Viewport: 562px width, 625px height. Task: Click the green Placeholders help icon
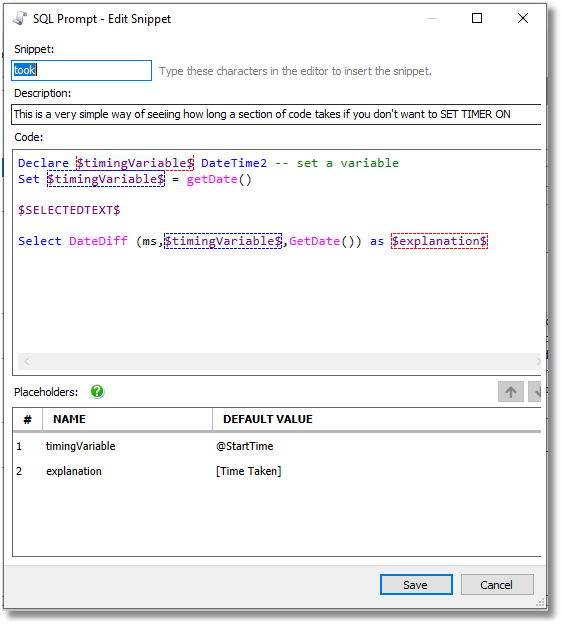pos(97,392)
